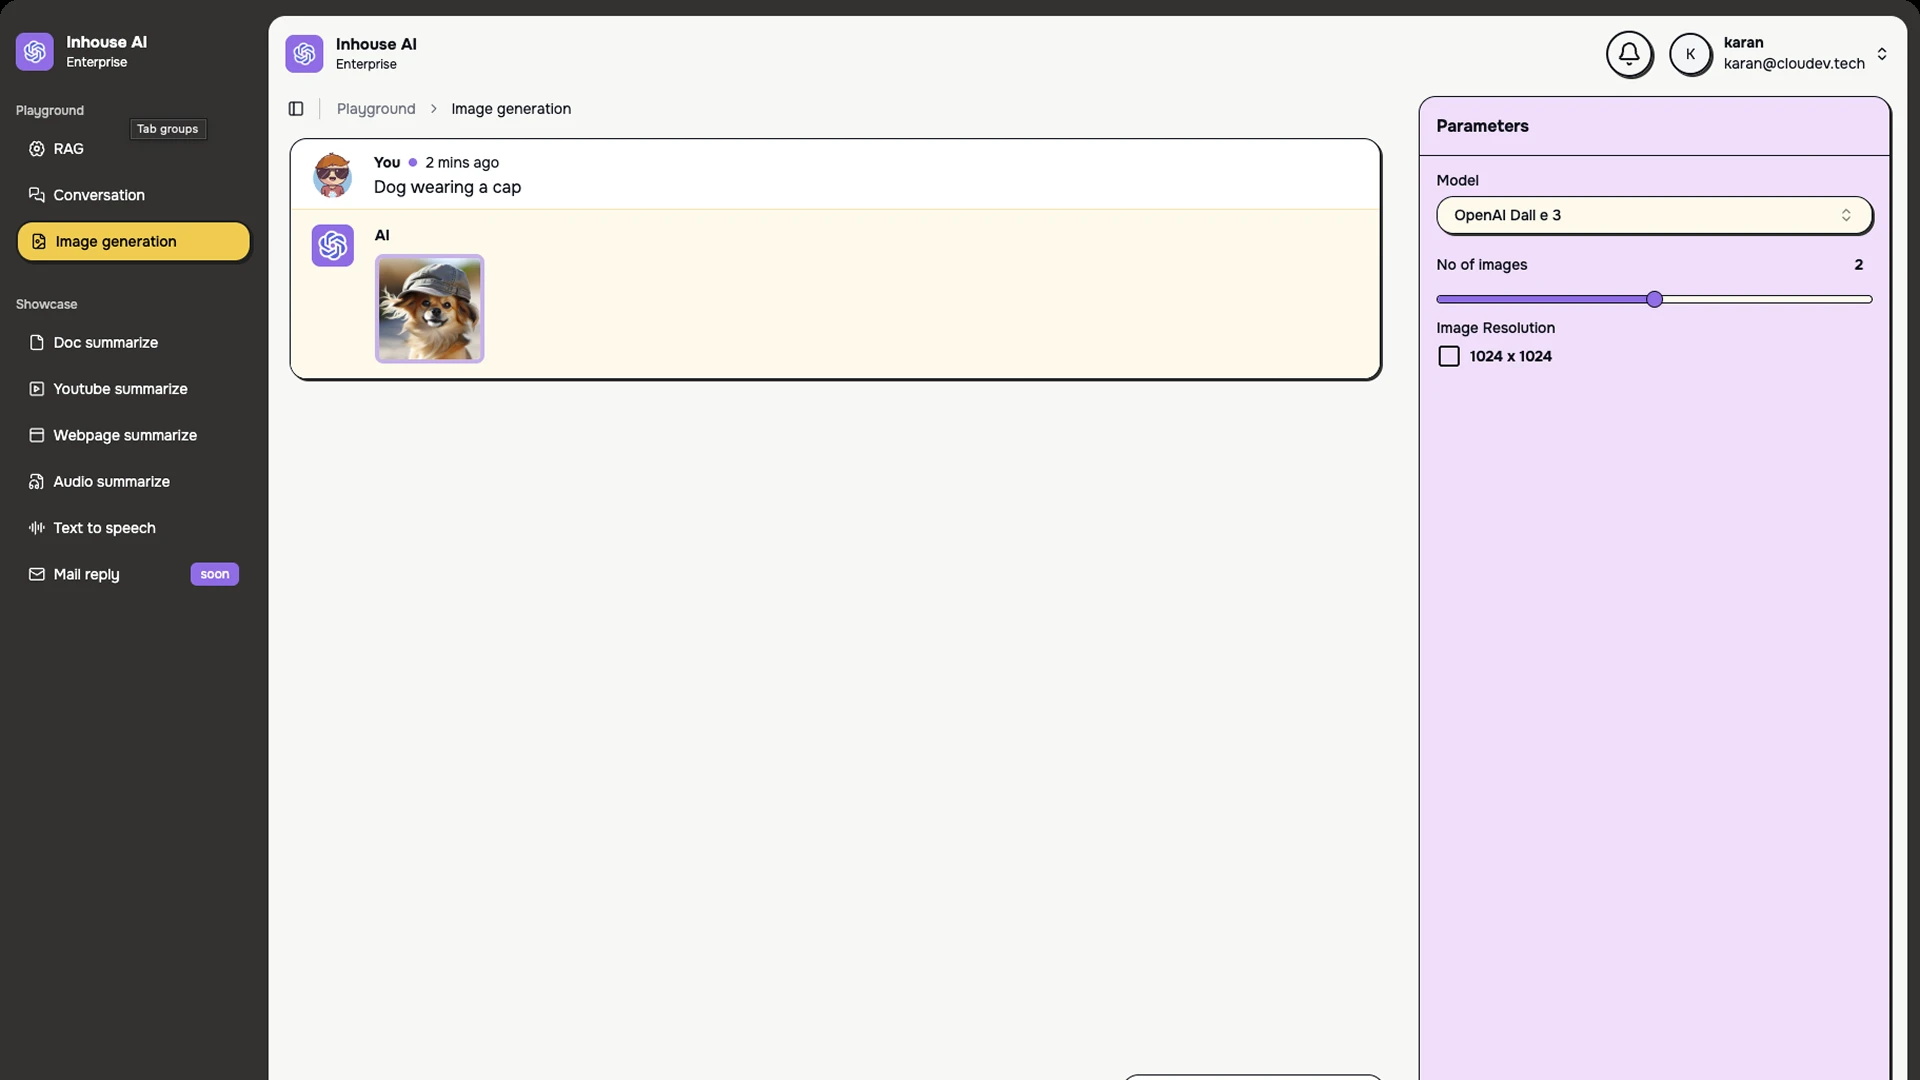Click the Mail reply envelope icon
The width and height of the screenshot is (1920, 1080).
(37, 574)
